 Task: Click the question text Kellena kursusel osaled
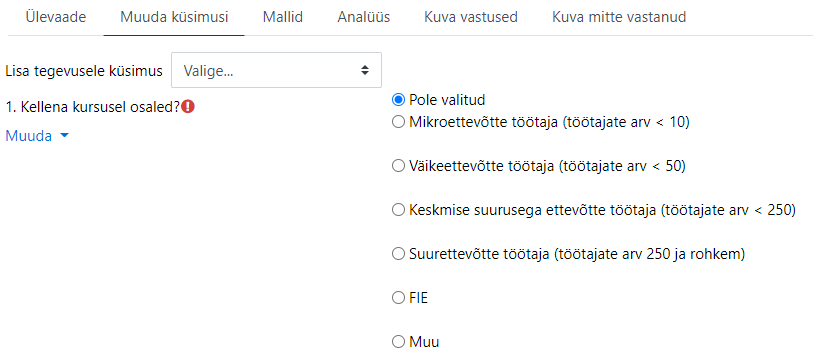[x=93, y=107]
